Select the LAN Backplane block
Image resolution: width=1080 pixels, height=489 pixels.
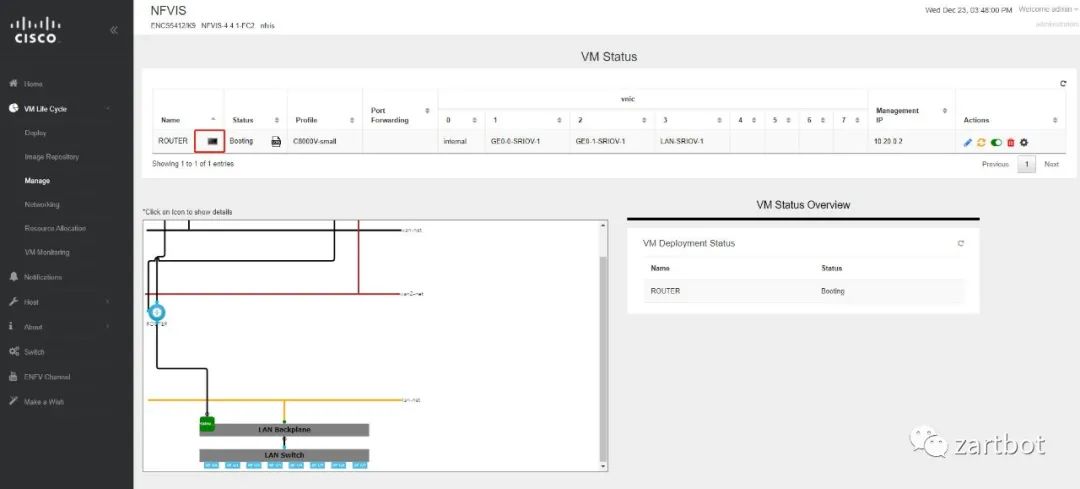pos(284,430)
